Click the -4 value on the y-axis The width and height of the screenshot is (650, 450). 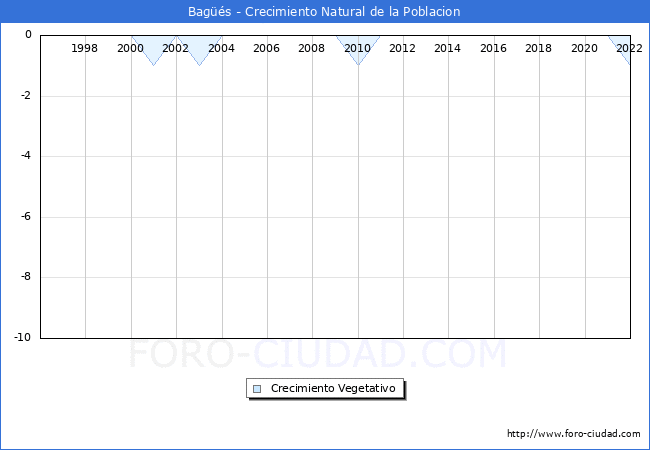point(26,156)
